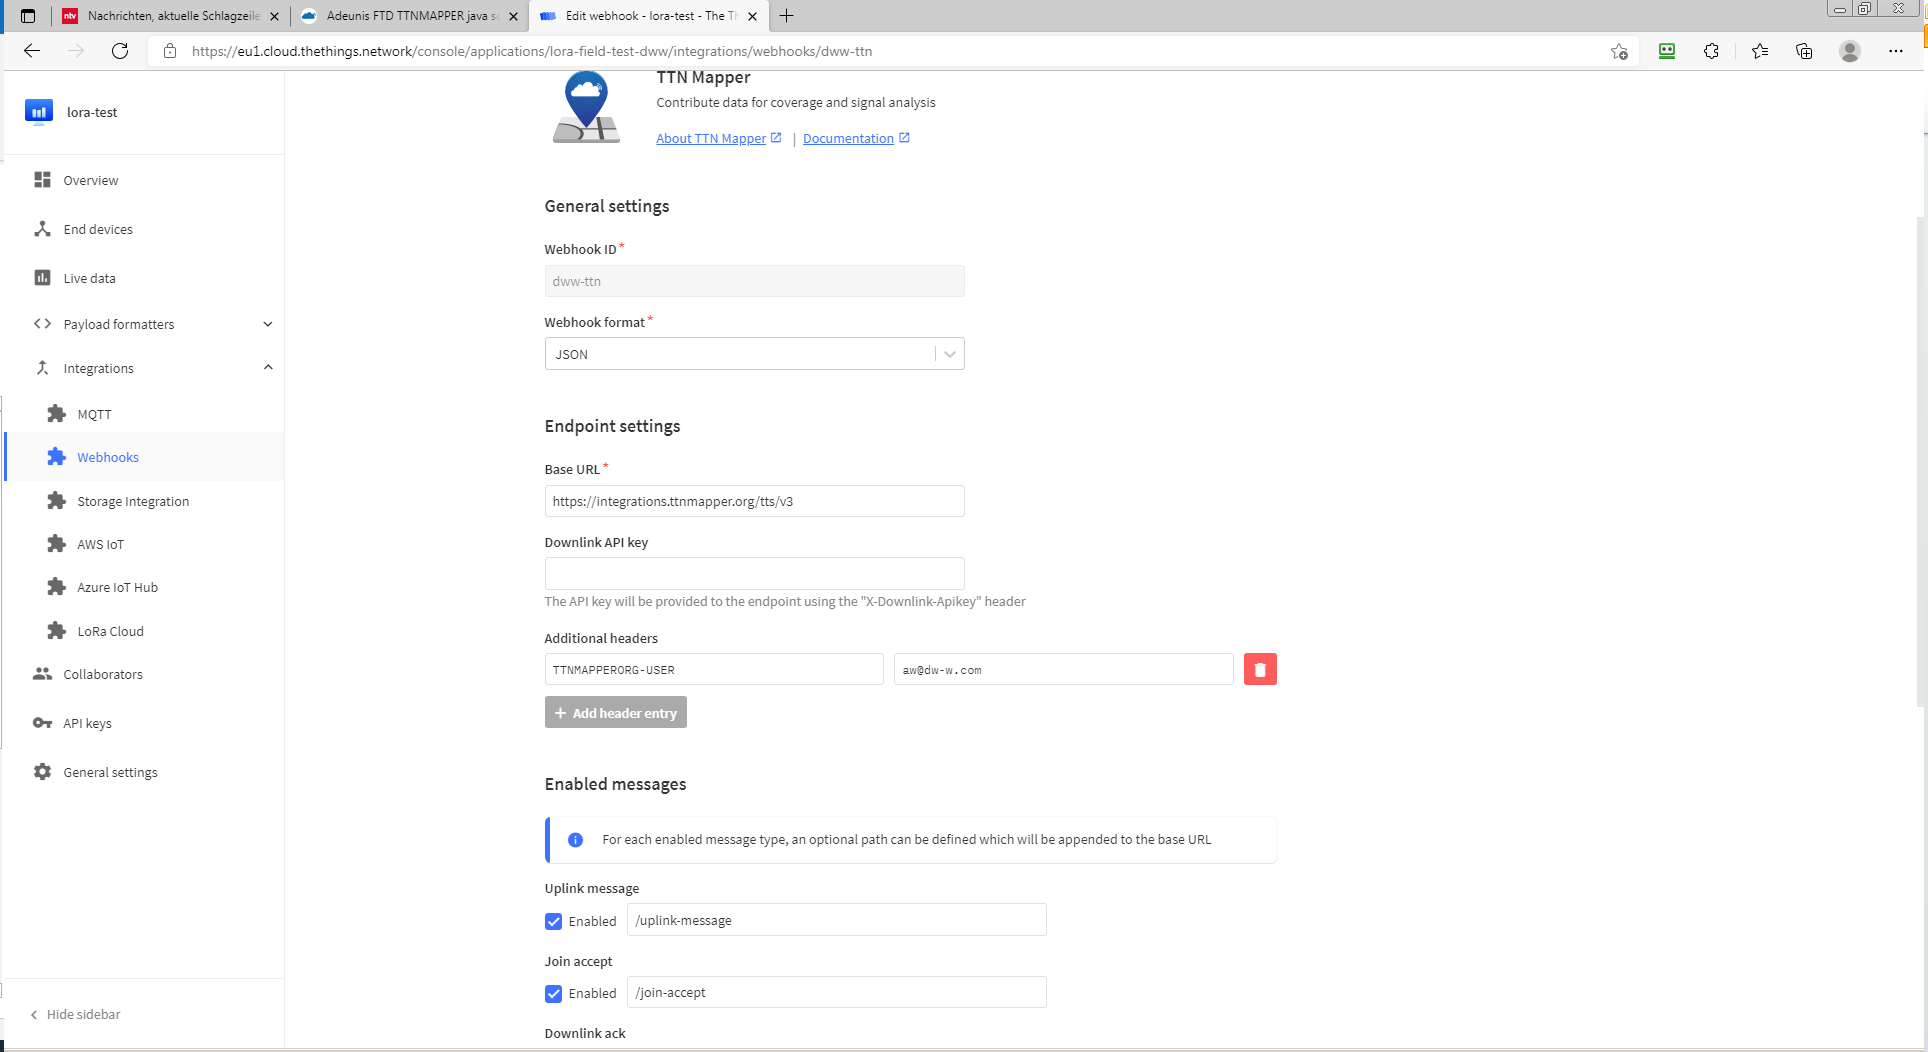
Task: Click the Azure IoT Hub puzzle icon
Action: click(x=57, y=586)
